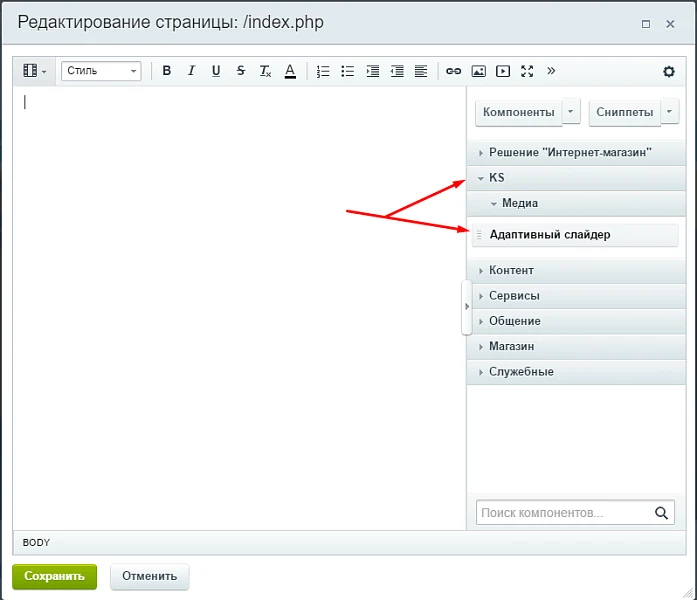Image resolution: width=697 pixels, height=600 pixels.
Task: Toggle underline formatting
Action: (216, 71)
